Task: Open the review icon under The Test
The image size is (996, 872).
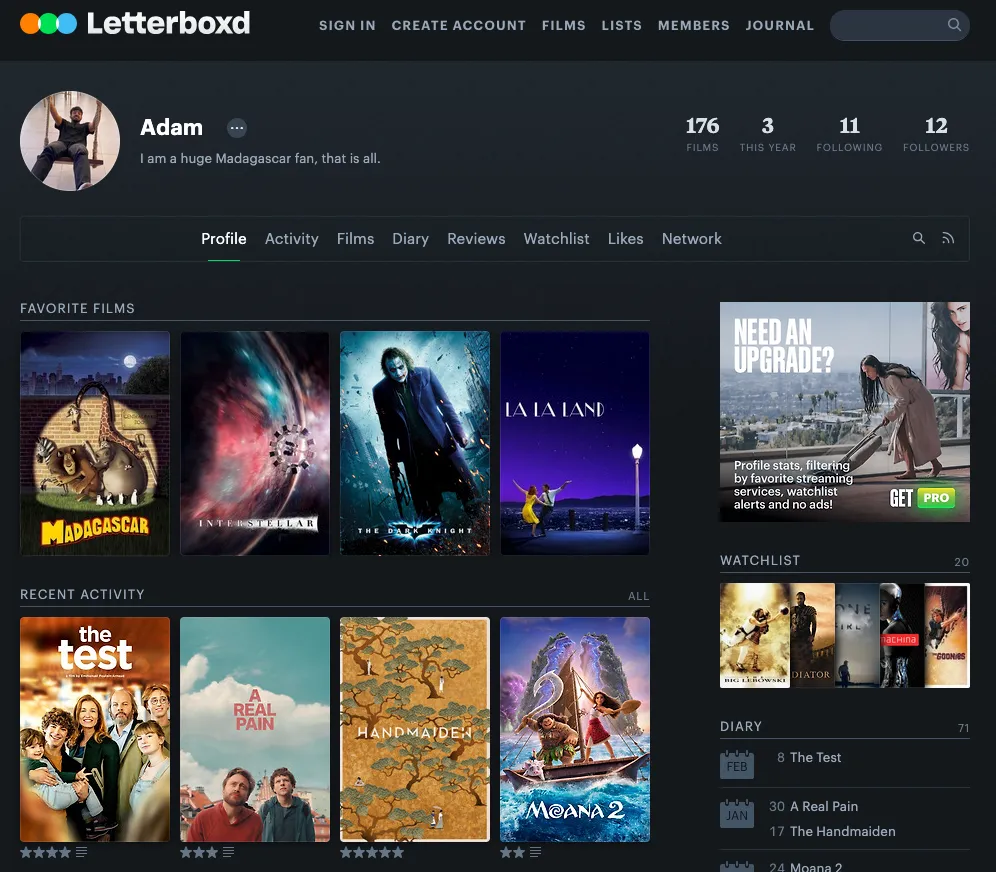Action: [81, 852]
